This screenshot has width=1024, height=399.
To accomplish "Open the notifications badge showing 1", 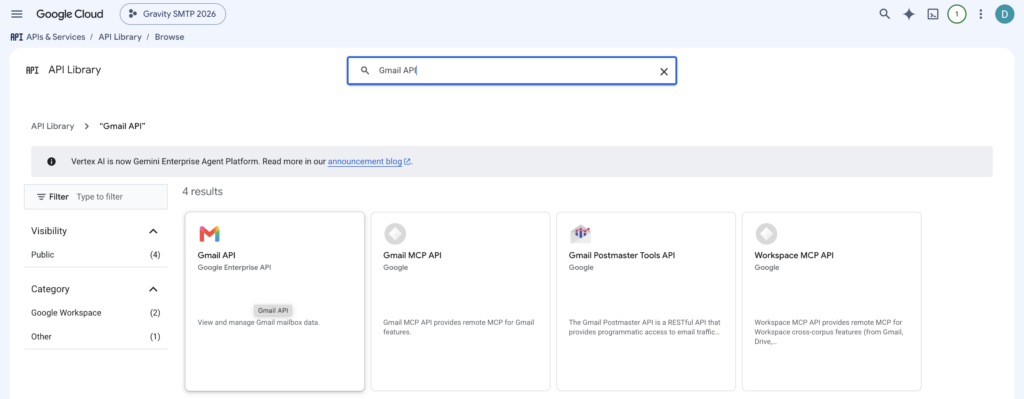I will pos(957,14).
